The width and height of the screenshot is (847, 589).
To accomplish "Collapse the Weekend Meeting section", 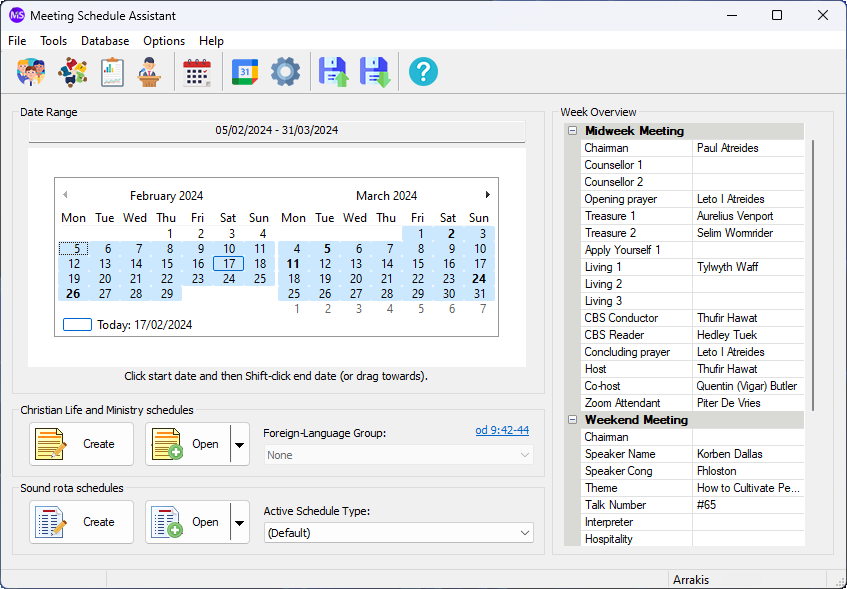I will 573,420.
